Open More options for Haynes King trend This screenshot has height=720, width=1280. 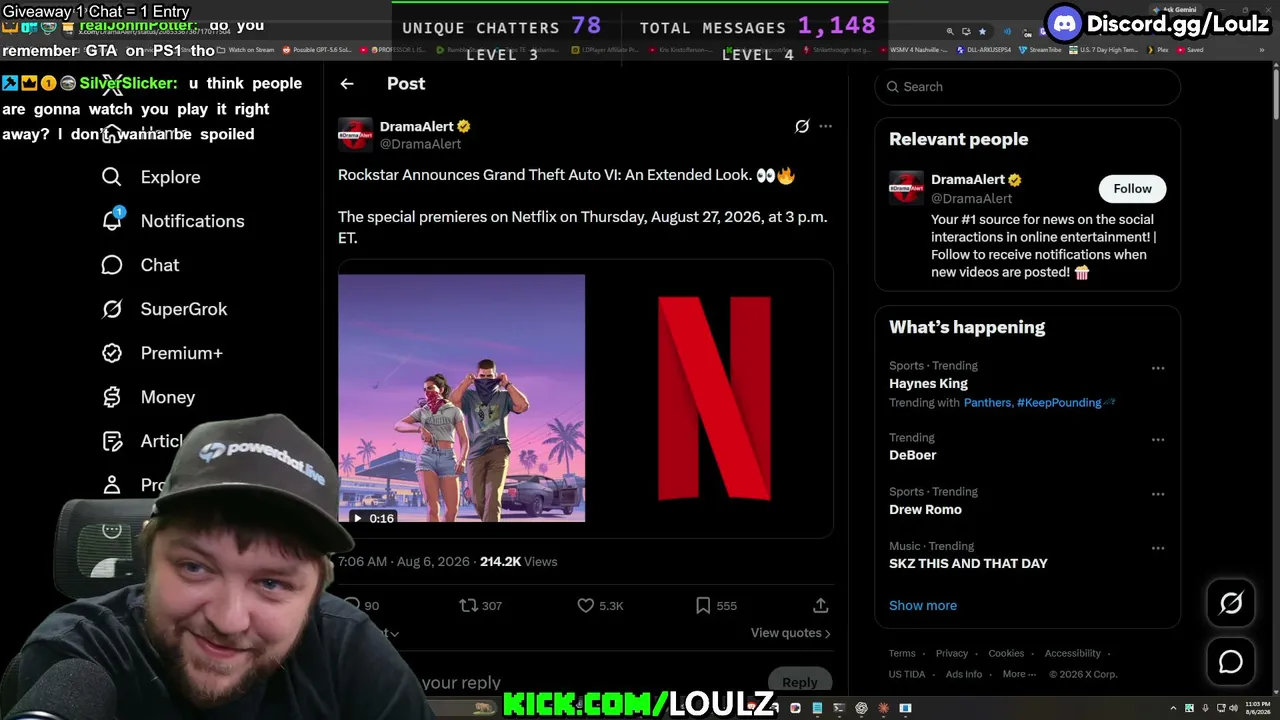point(1158,368)
